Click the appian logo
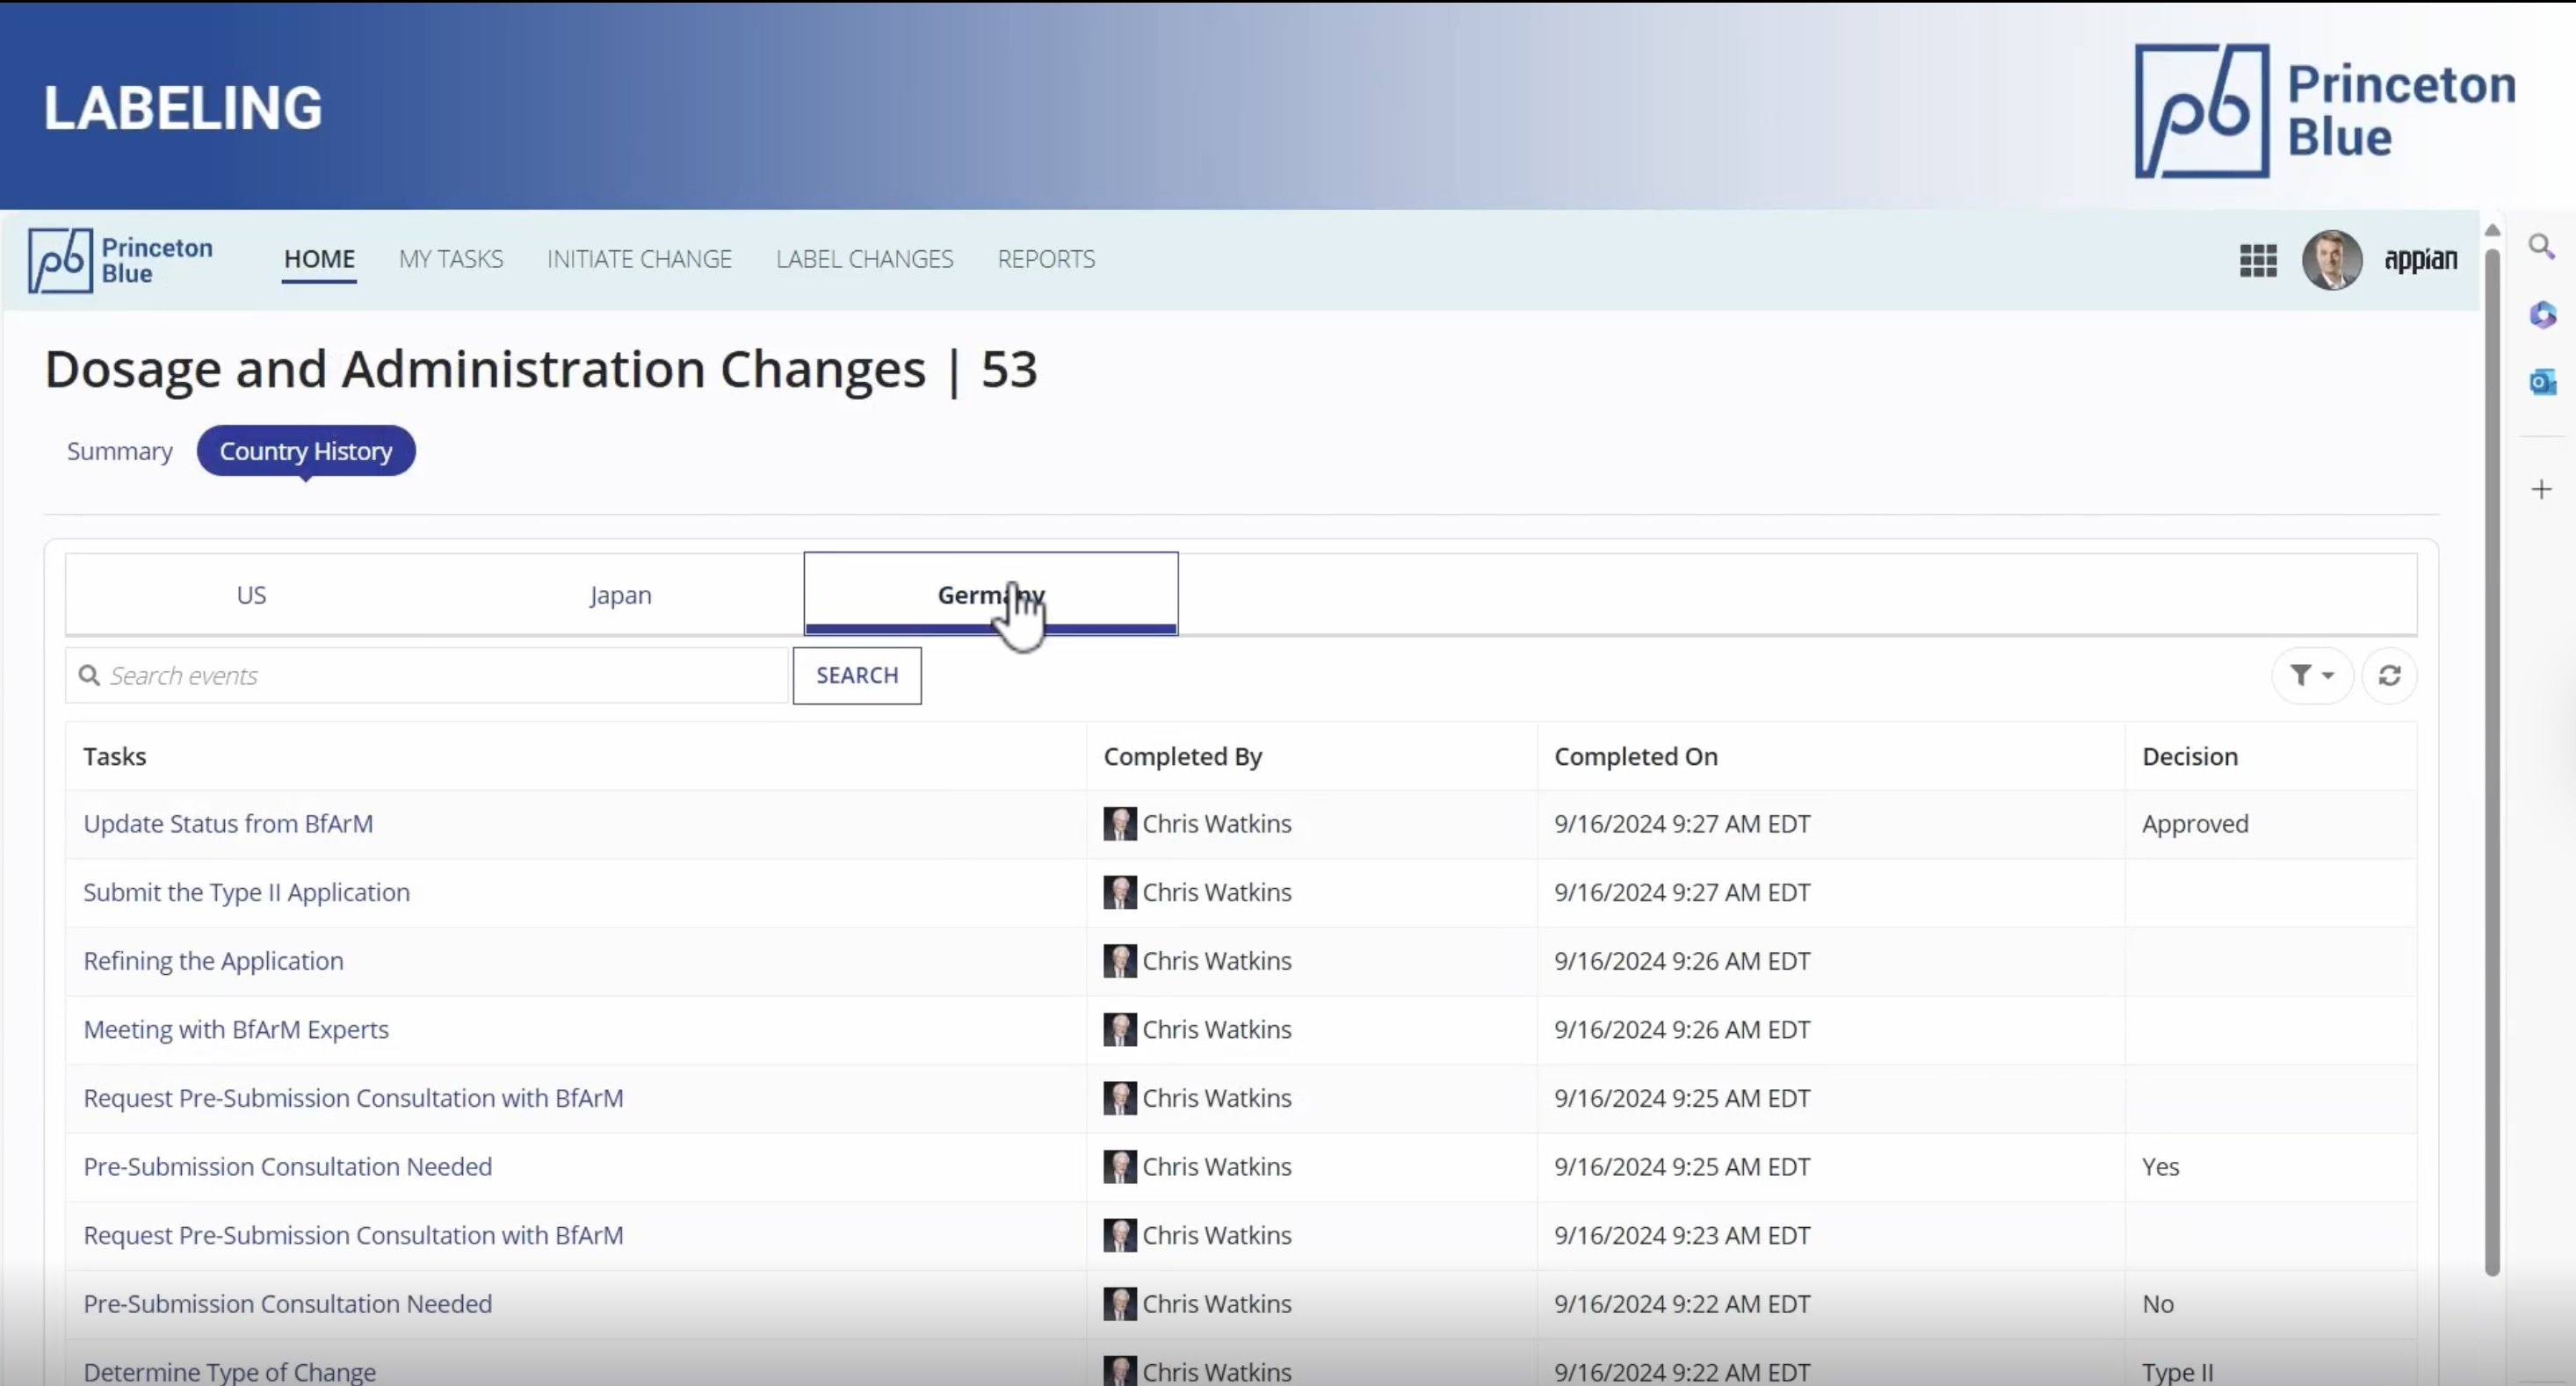 click(2420, 260)
